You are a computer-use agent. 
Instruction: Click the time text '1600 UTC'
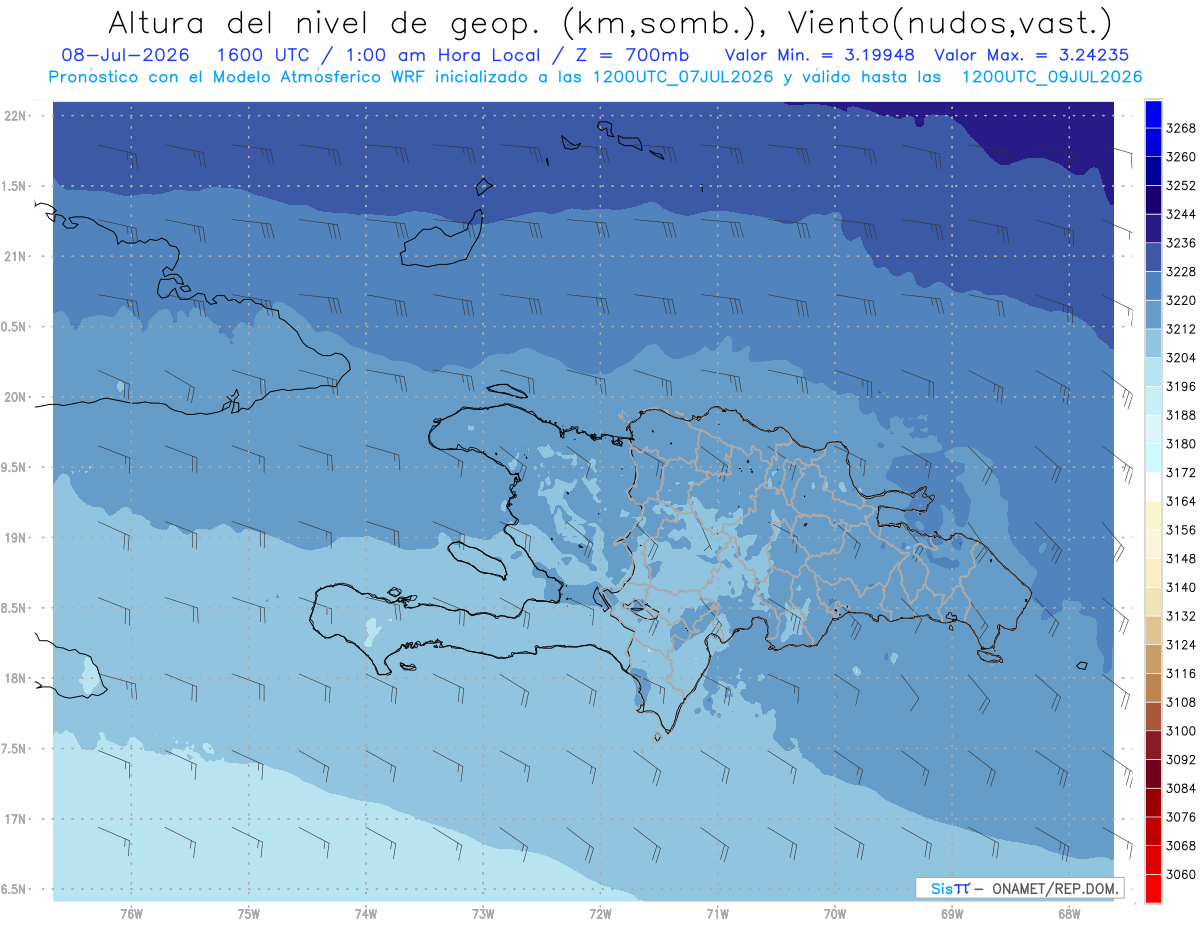pos(265,56)
